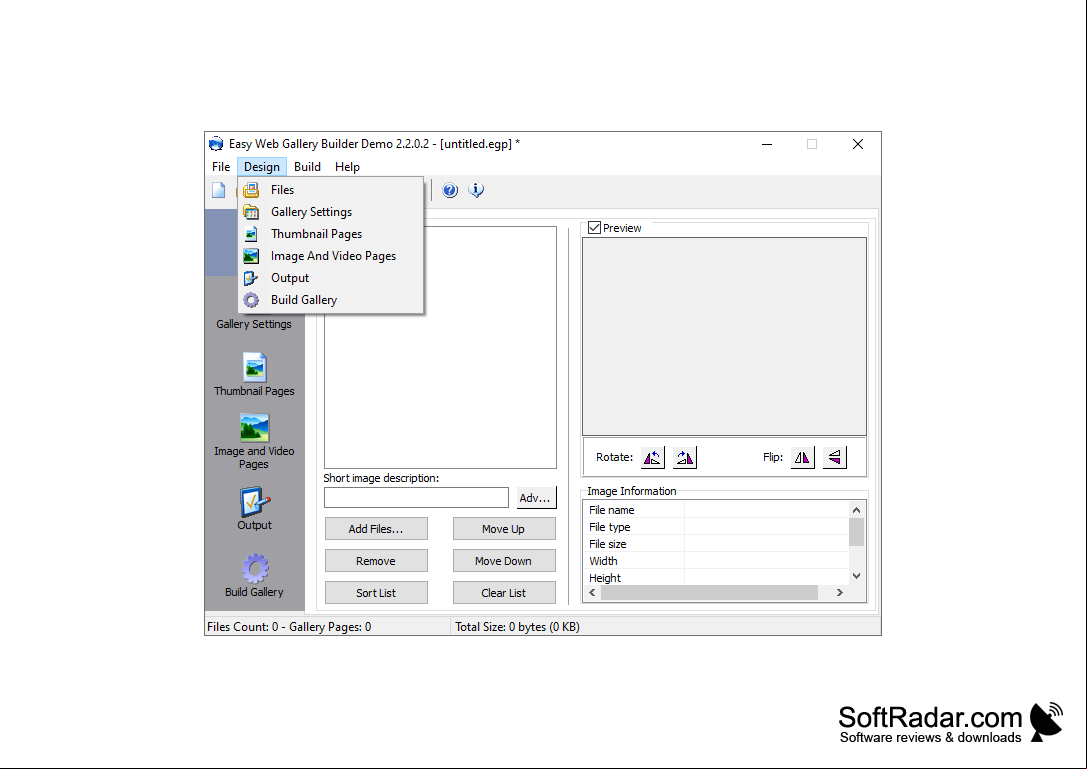
Task: Click the Files icon in the Design menu
Action: (251, 190)
